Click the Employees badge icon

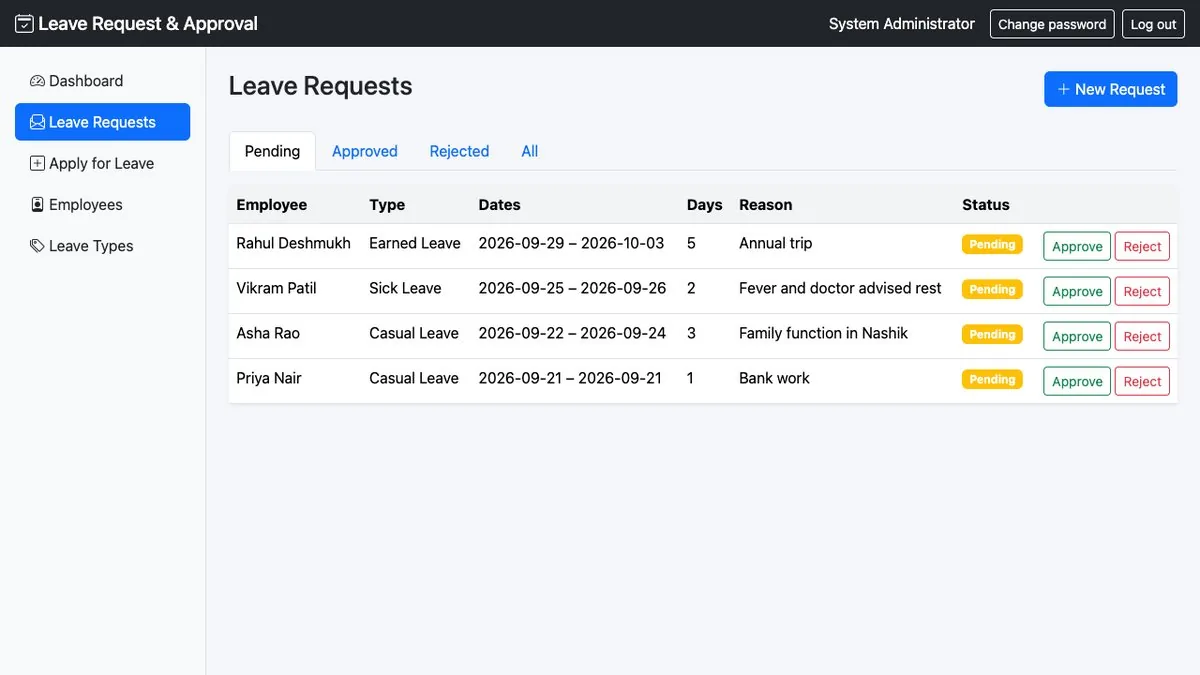point(37,204)
